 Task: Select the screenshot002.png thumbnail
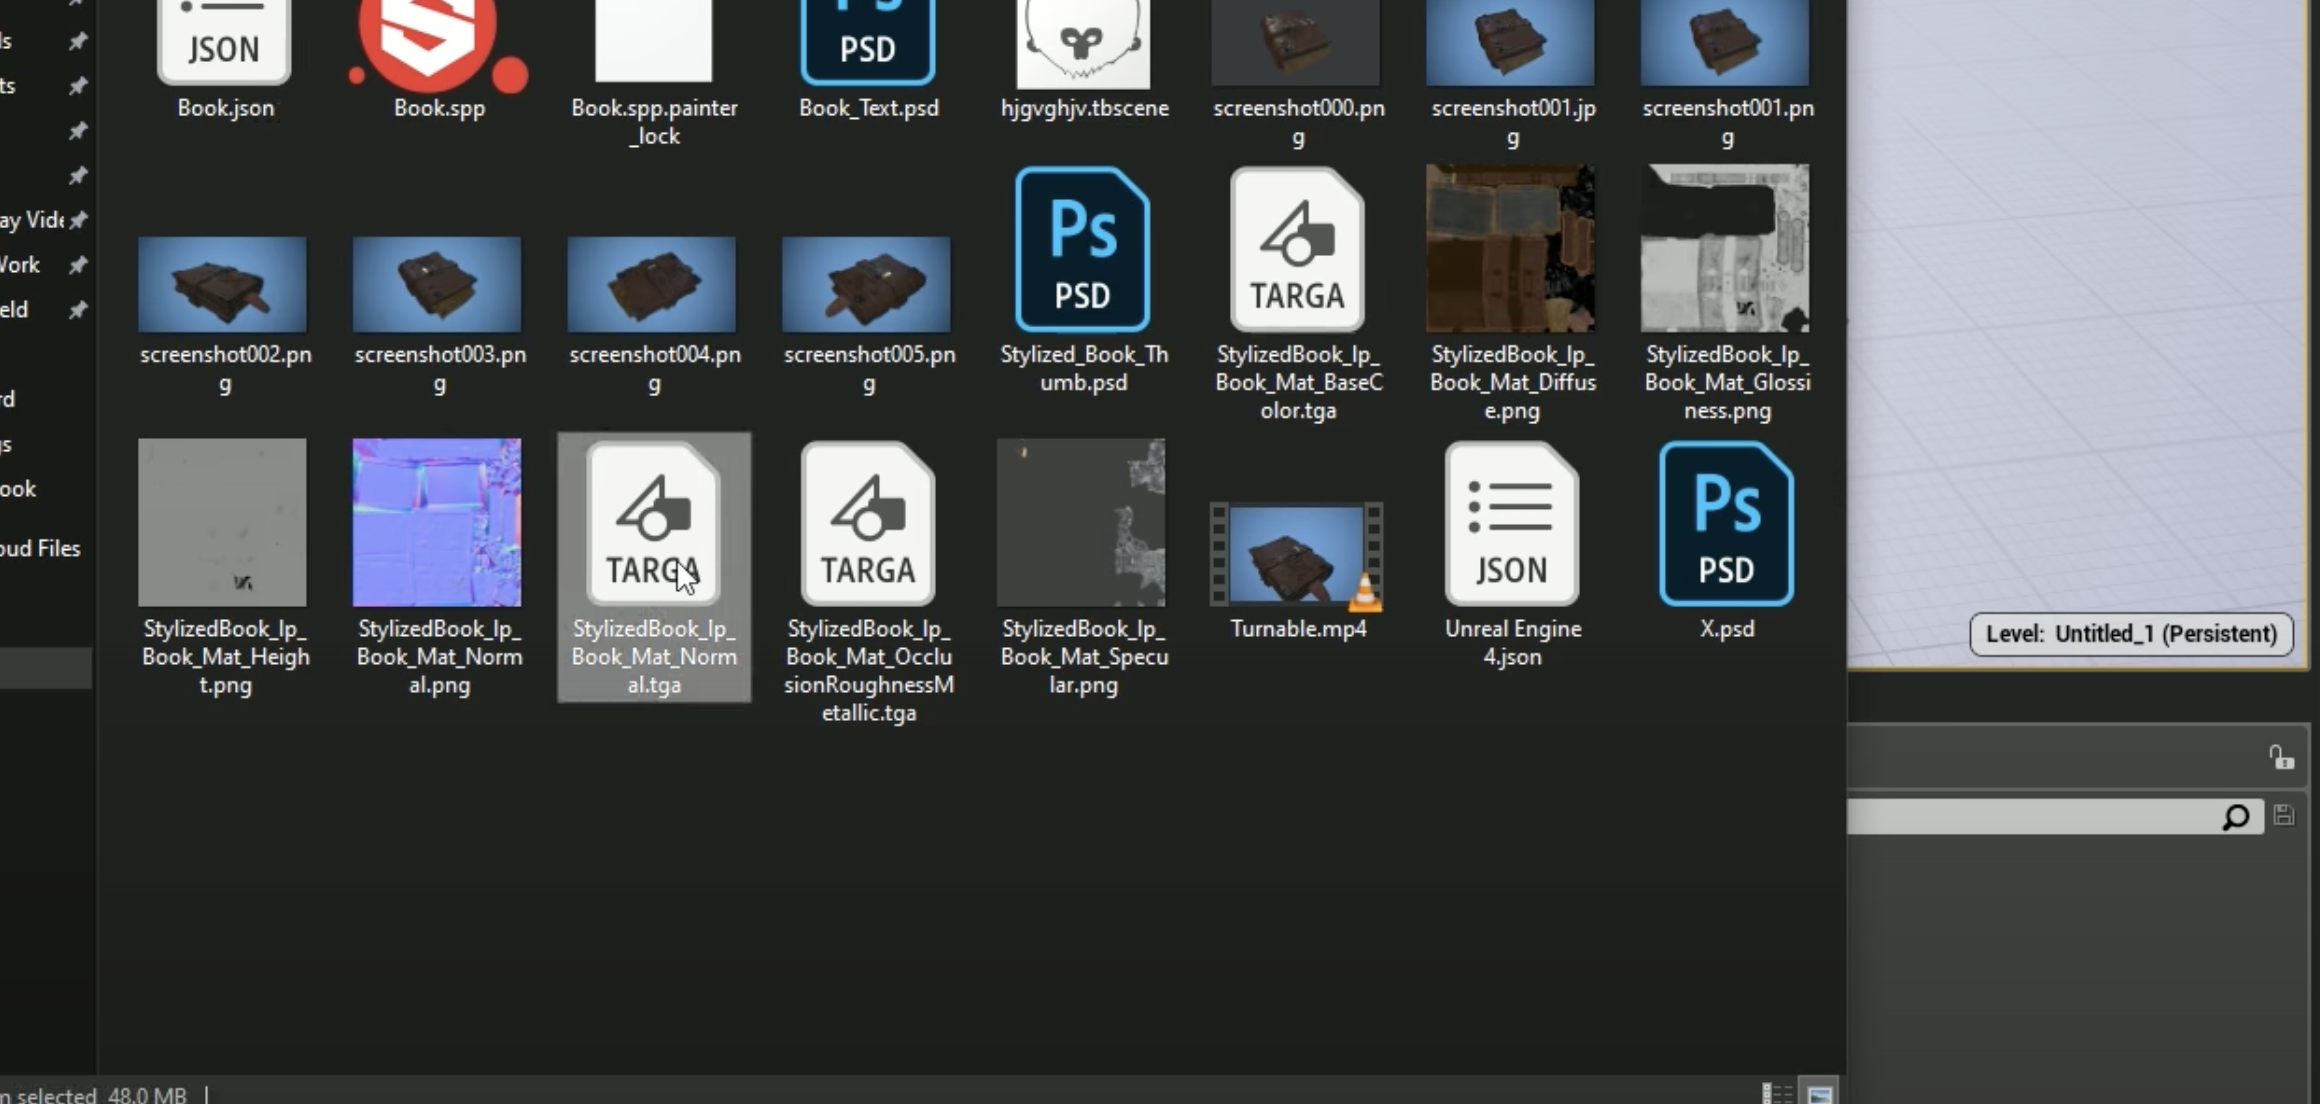coord(222,285)
